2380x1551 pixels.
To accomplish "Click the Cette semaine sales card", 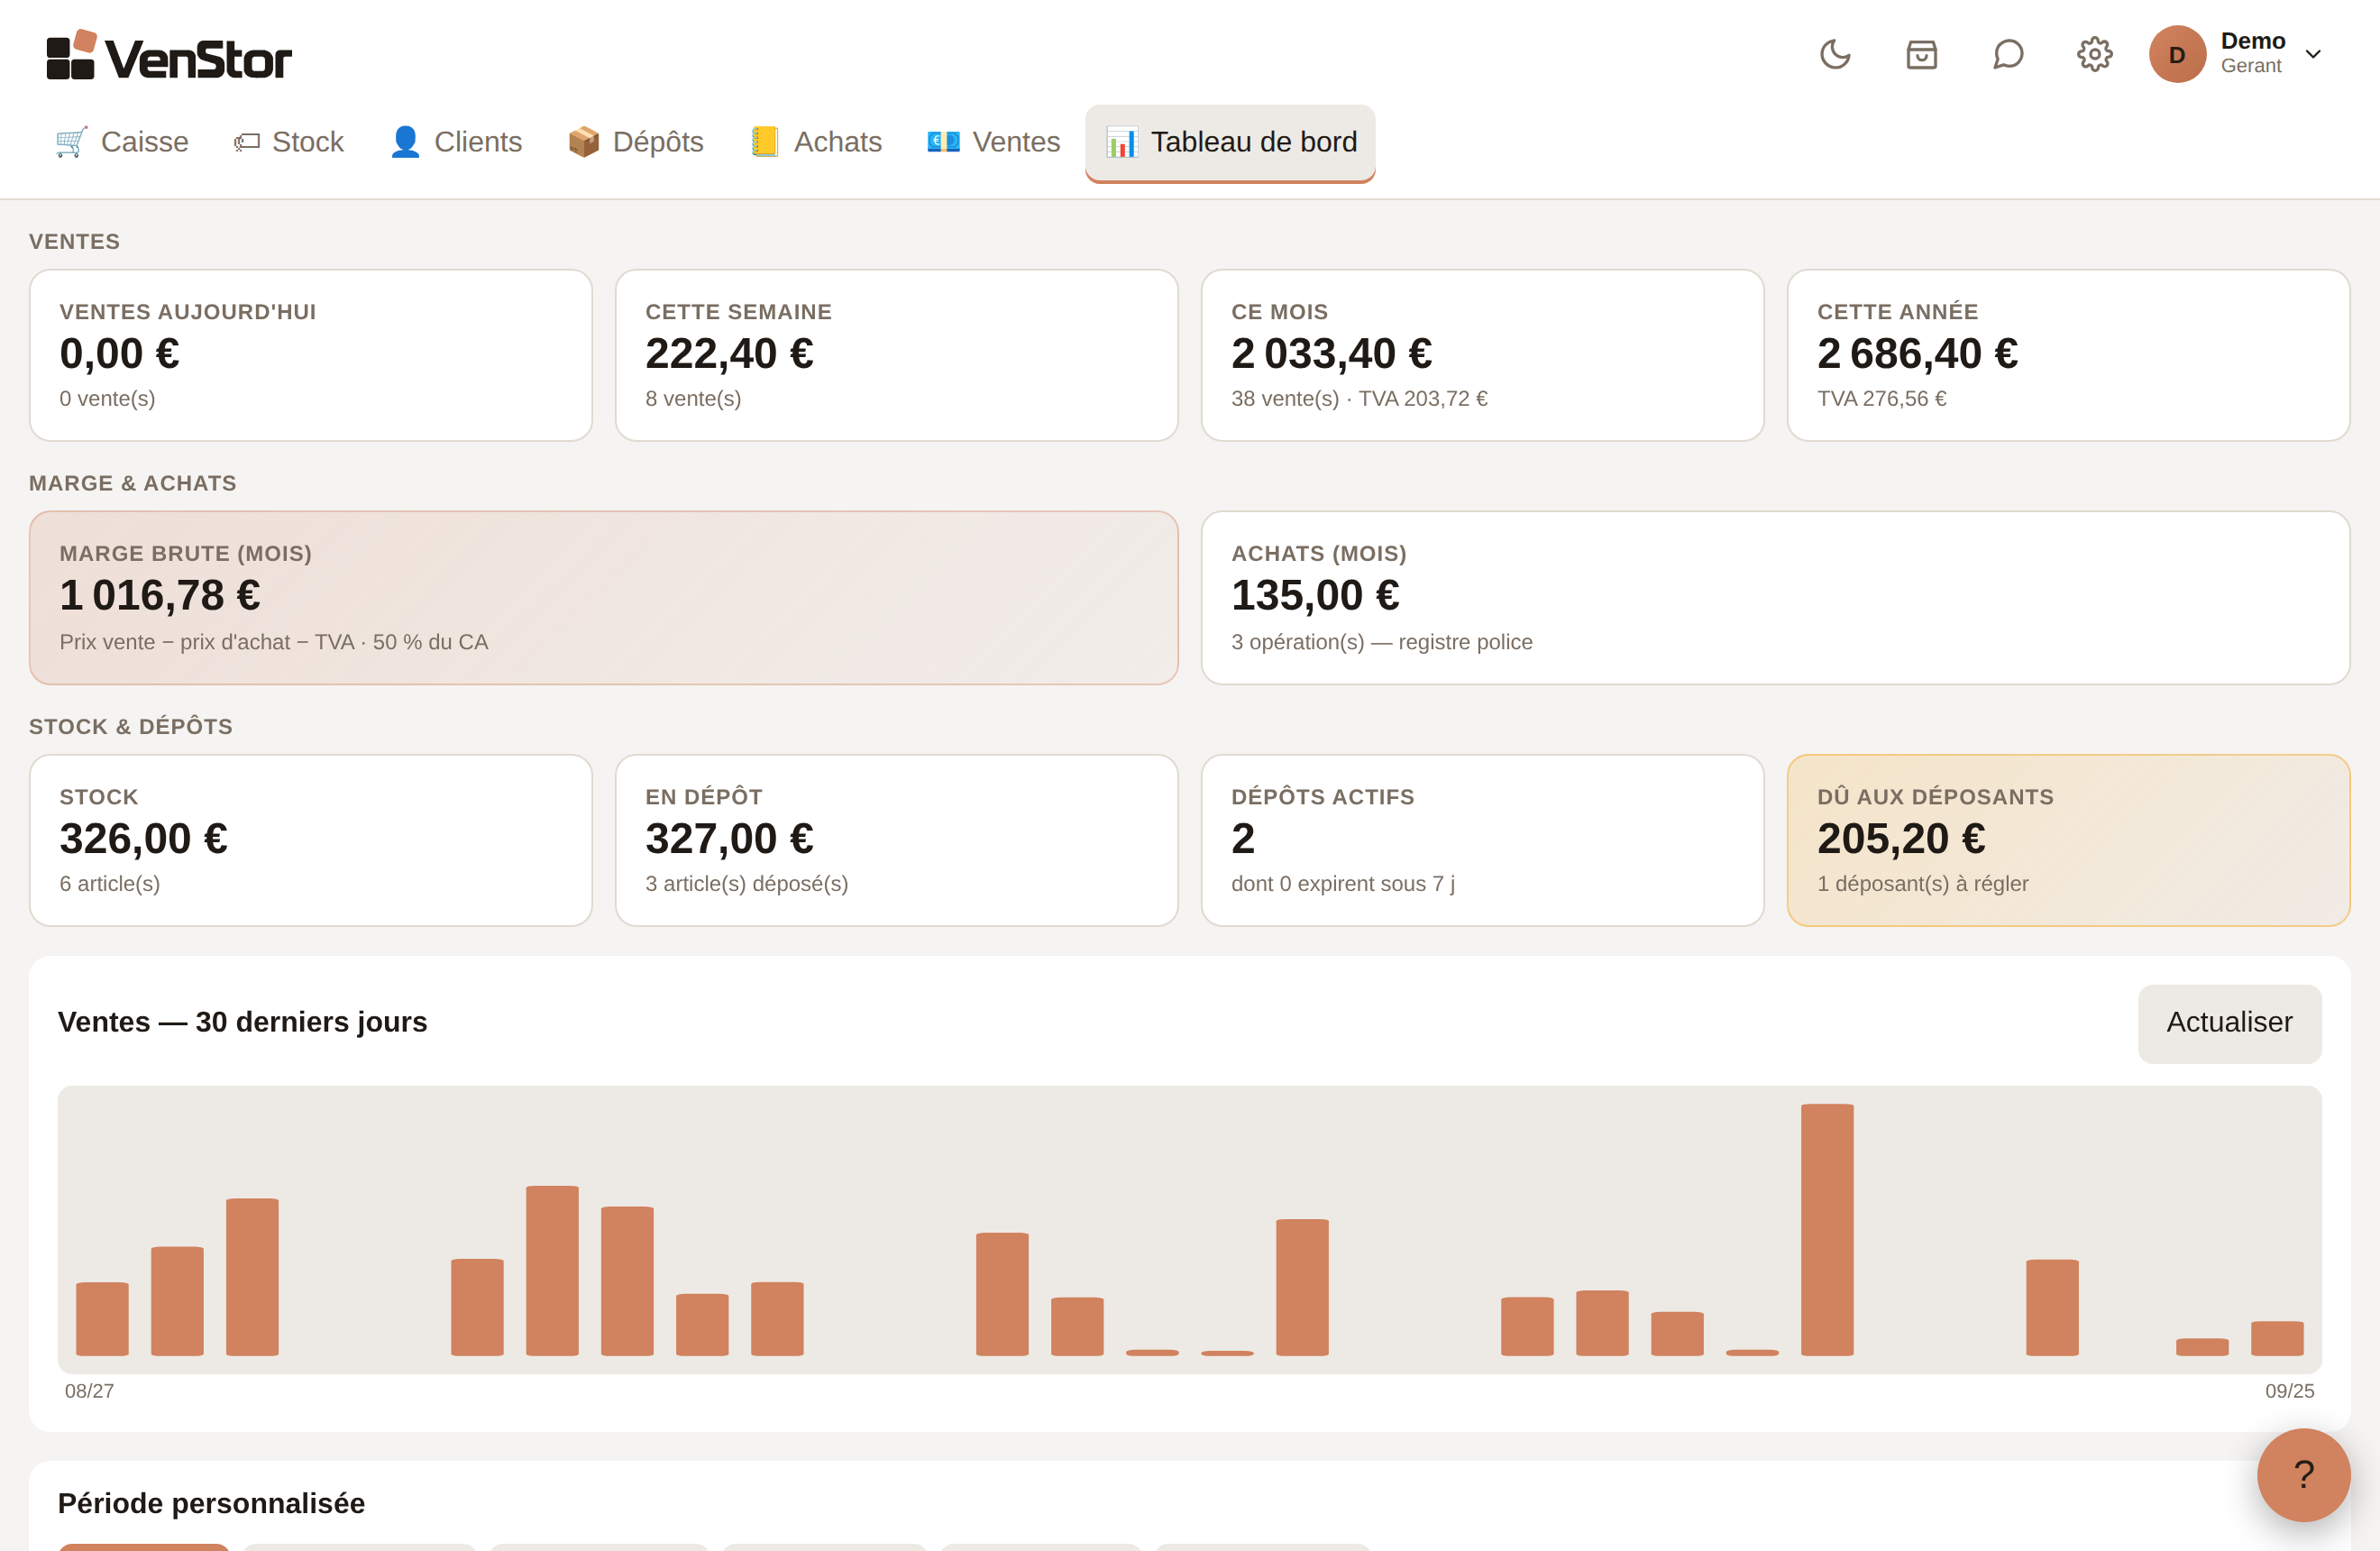I will pyautogui.click(x=897, y=355).
